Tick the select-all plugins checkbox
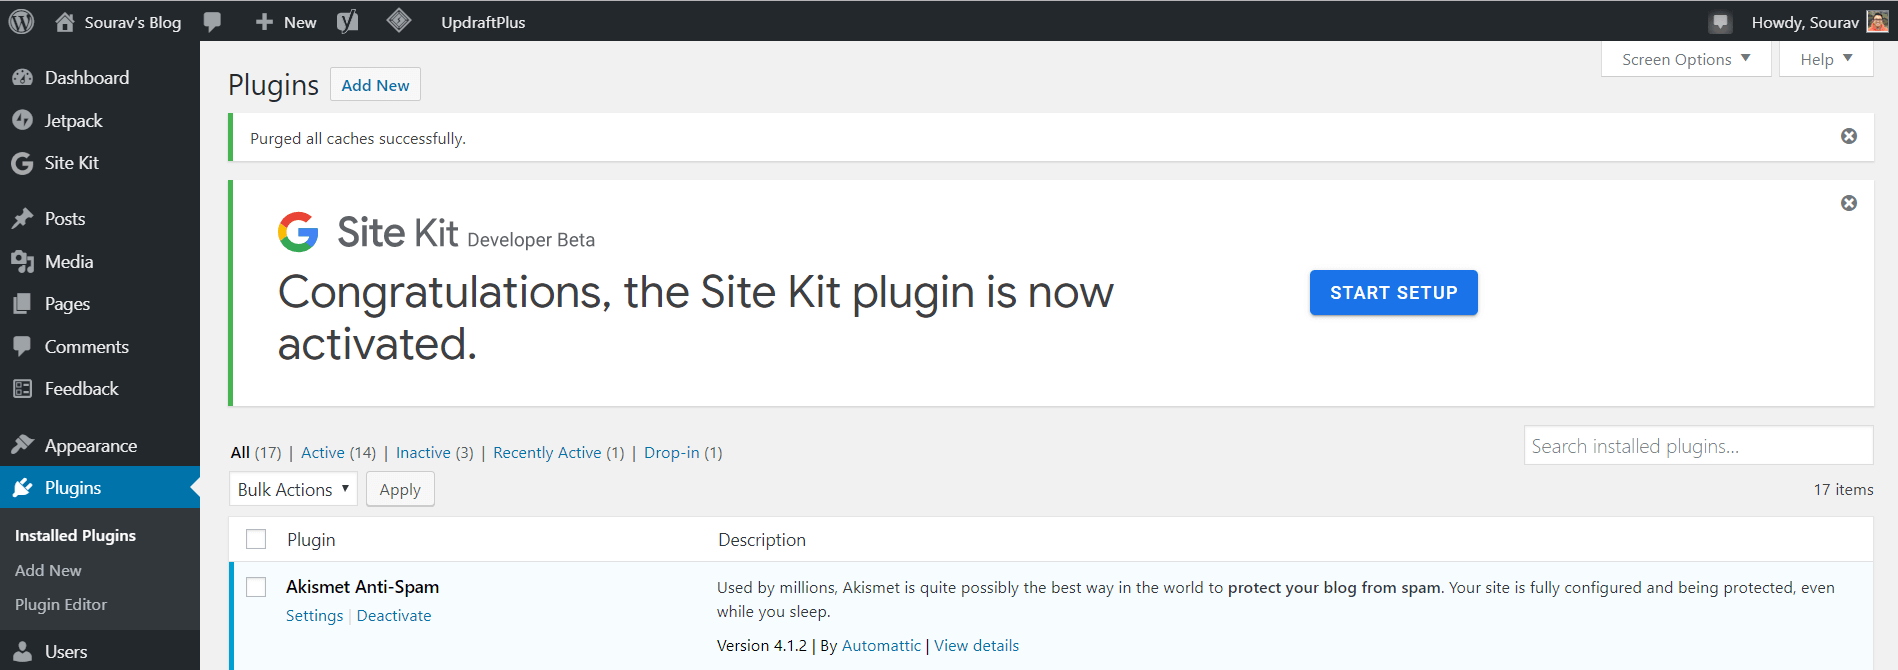 point(256,540)
